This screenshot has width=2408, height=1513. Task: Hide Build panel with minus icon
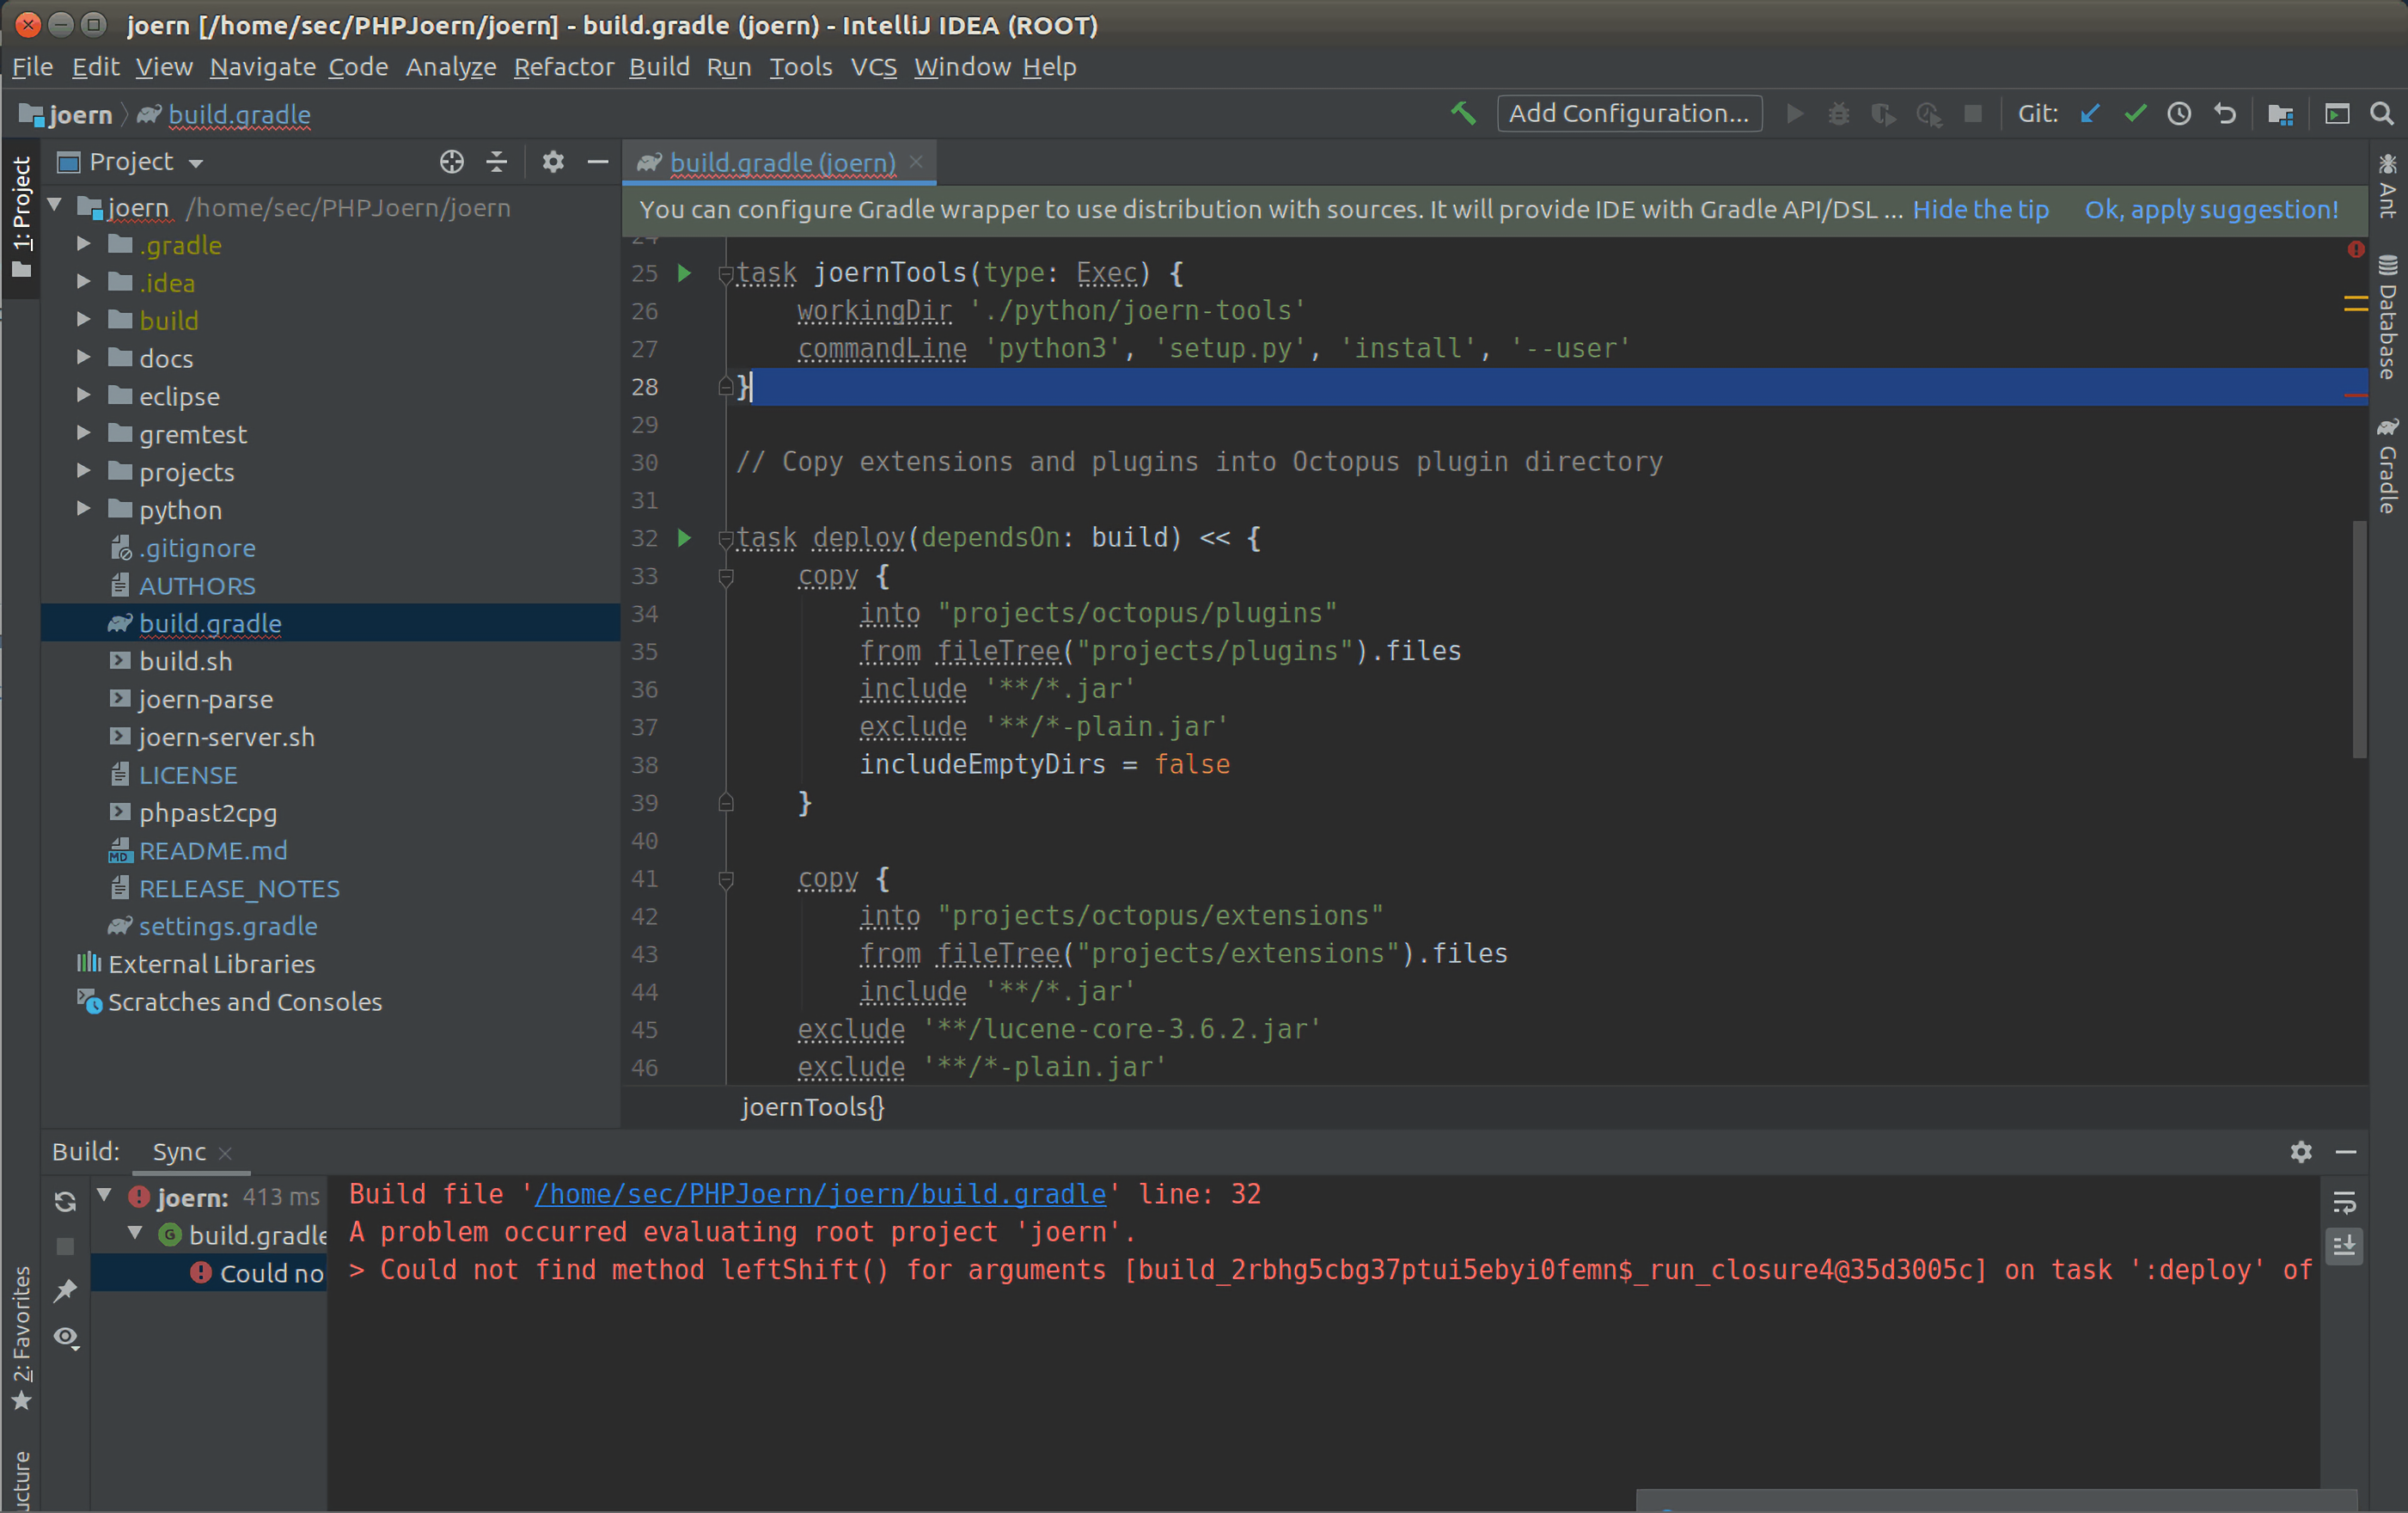point(2346,1152)
